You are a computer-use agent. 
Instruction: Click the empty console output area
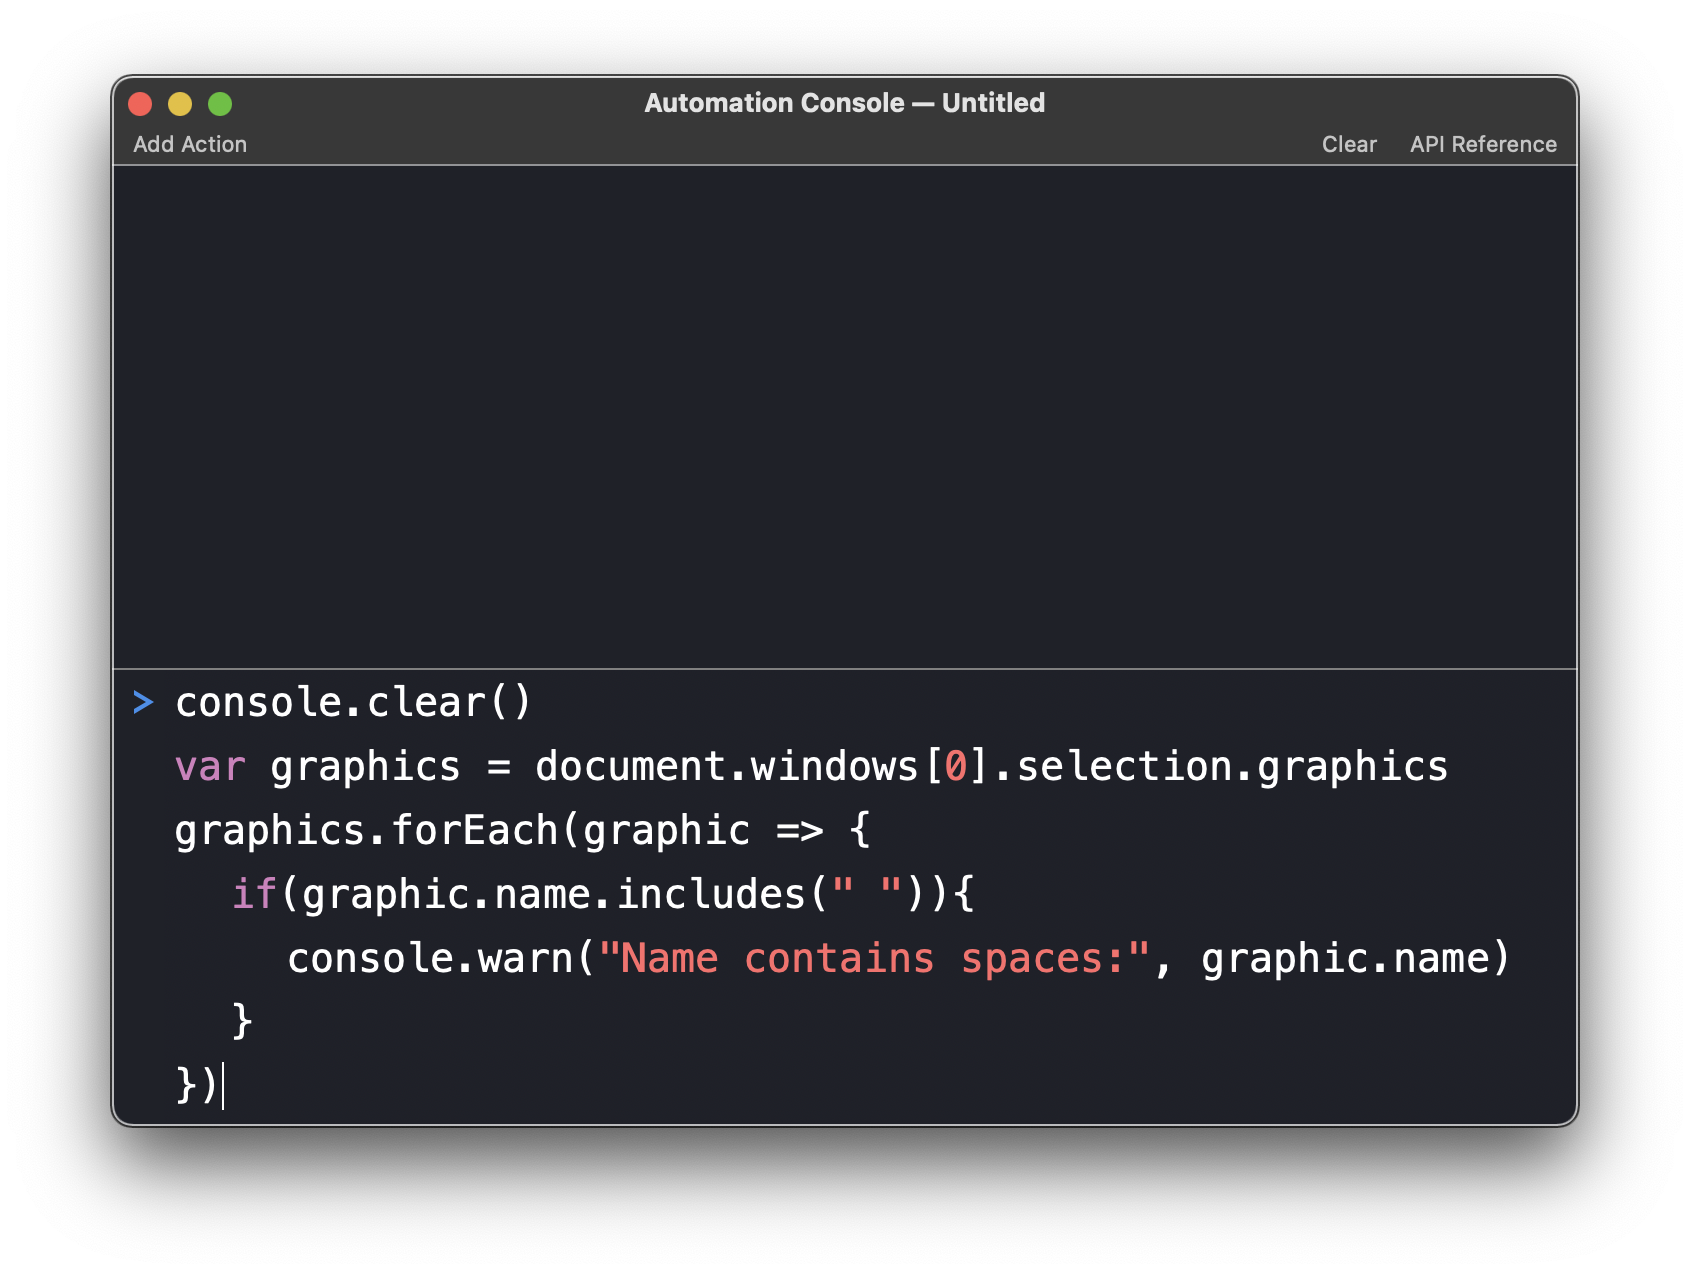point(845,416)
